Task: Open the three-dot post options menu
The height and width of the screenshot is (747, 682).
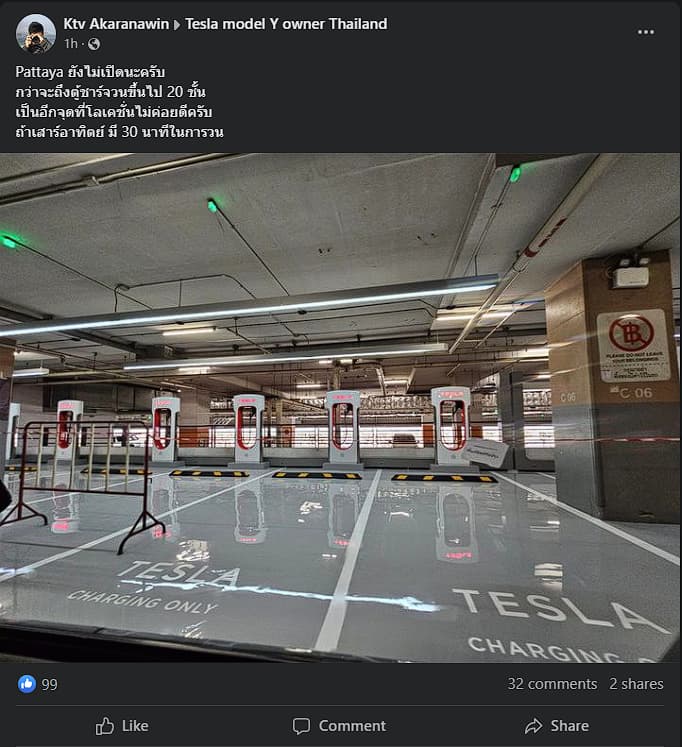Action: [645, 32]
